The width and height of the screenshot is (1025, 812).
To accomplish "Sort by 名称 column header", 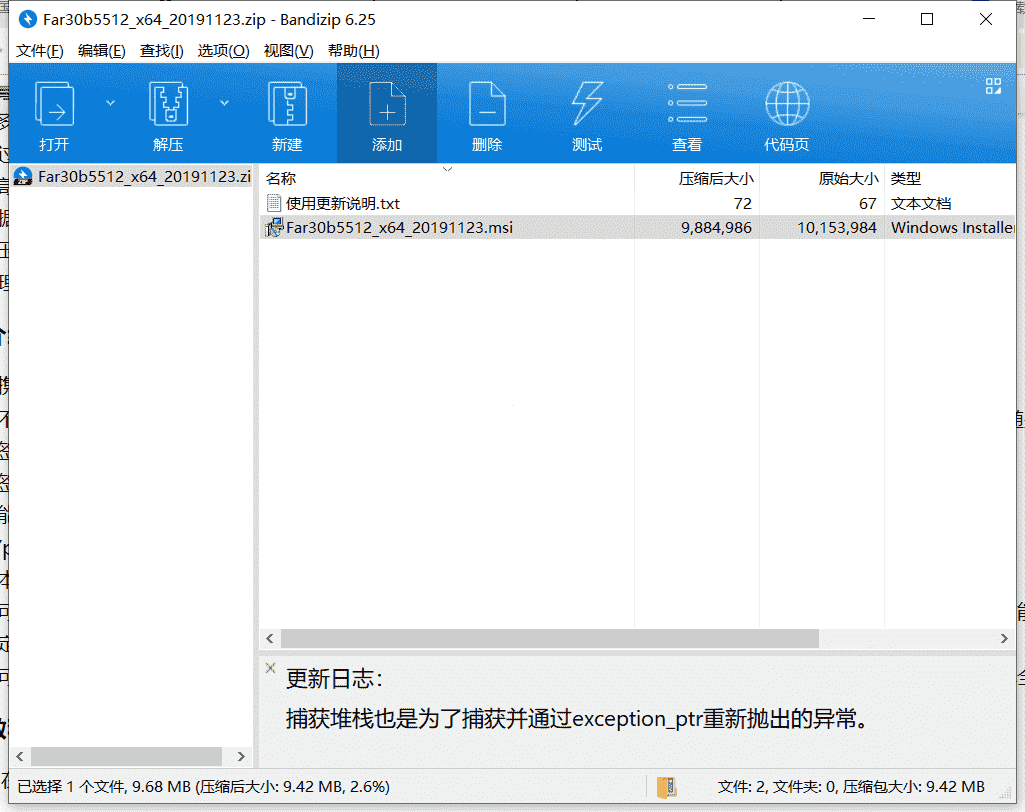I will coord(448,178).
